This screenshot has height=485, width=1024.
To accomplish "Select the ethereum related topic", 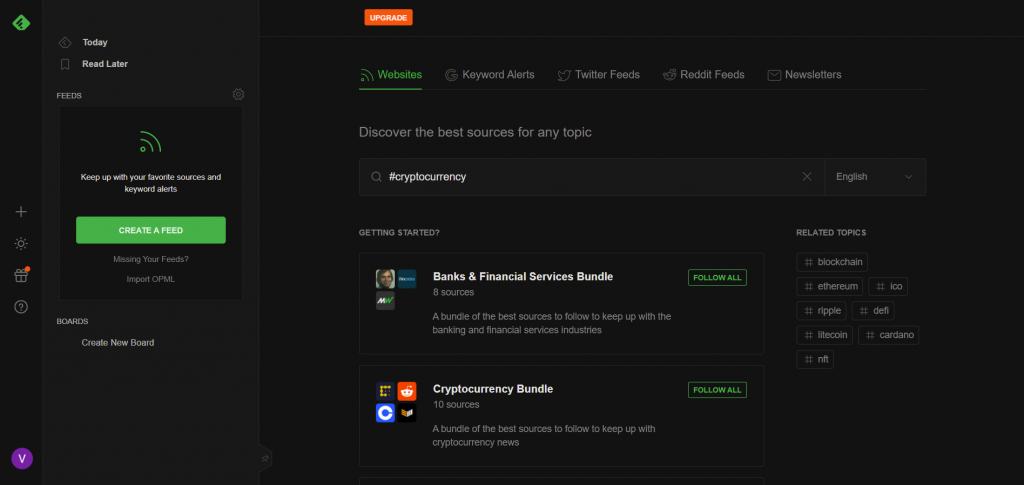I will pos(830,287).
